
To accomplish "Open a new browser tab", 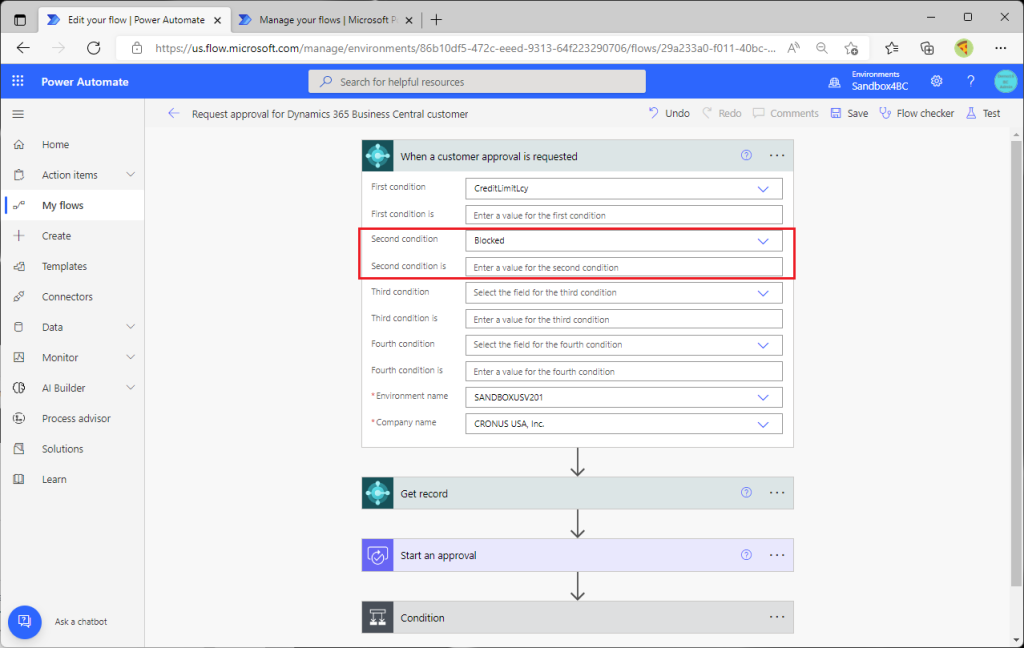I will [436, 20].
